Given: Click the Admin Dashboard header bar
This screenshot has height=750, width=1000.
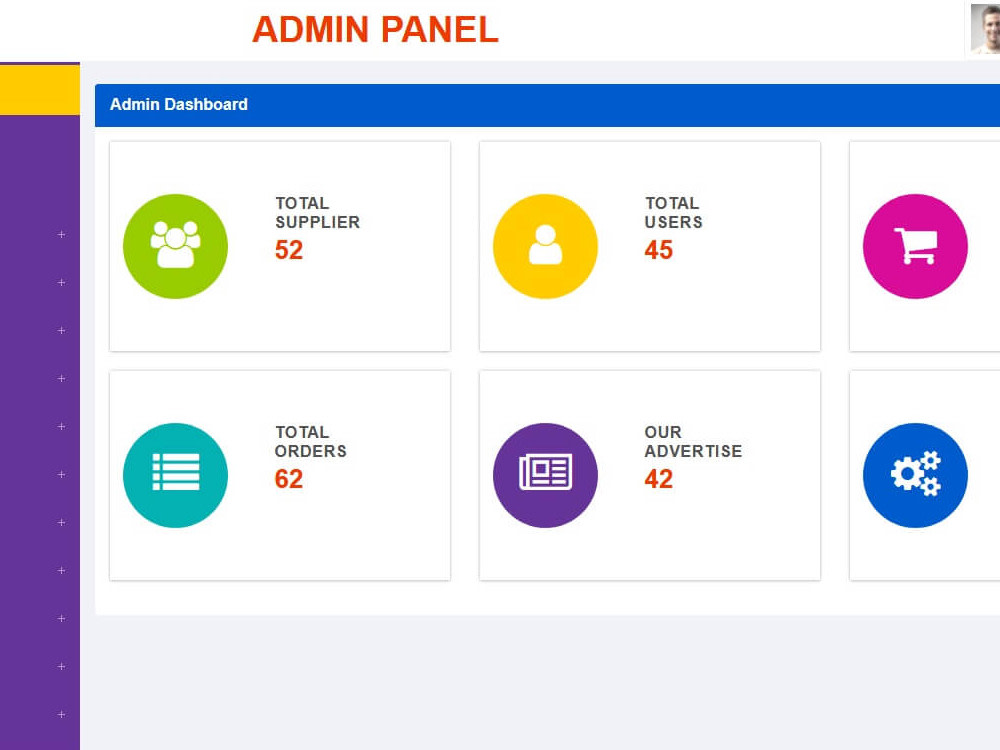Looking at the screenshot, I should (547, 105).
